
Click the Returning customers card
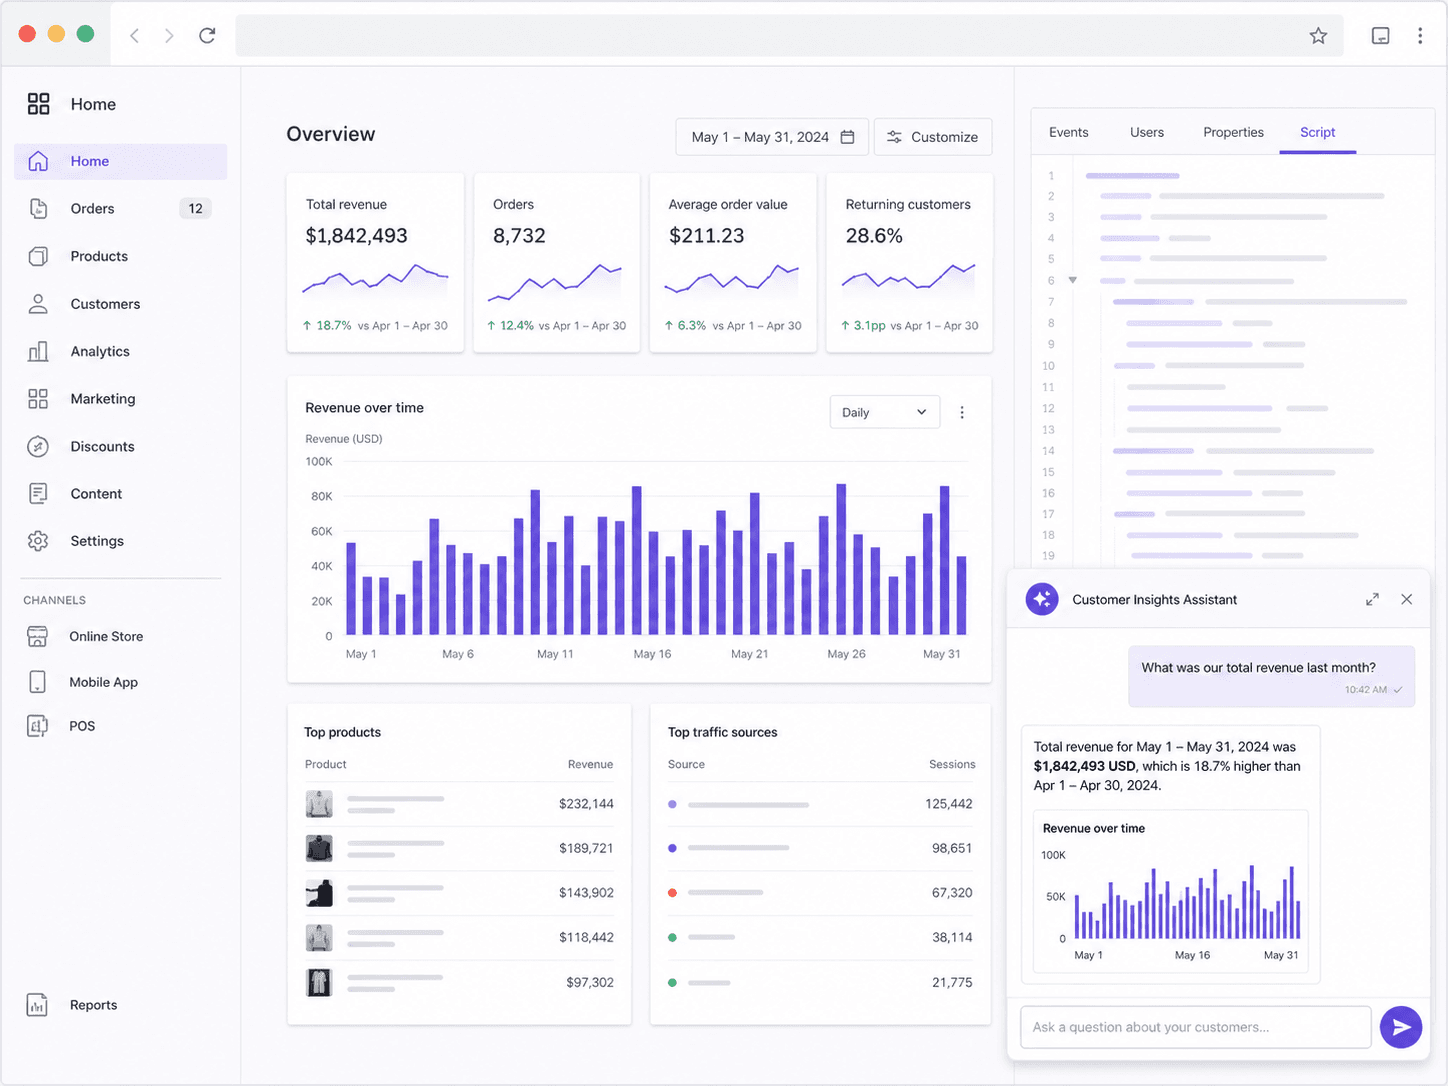point(909,263)
